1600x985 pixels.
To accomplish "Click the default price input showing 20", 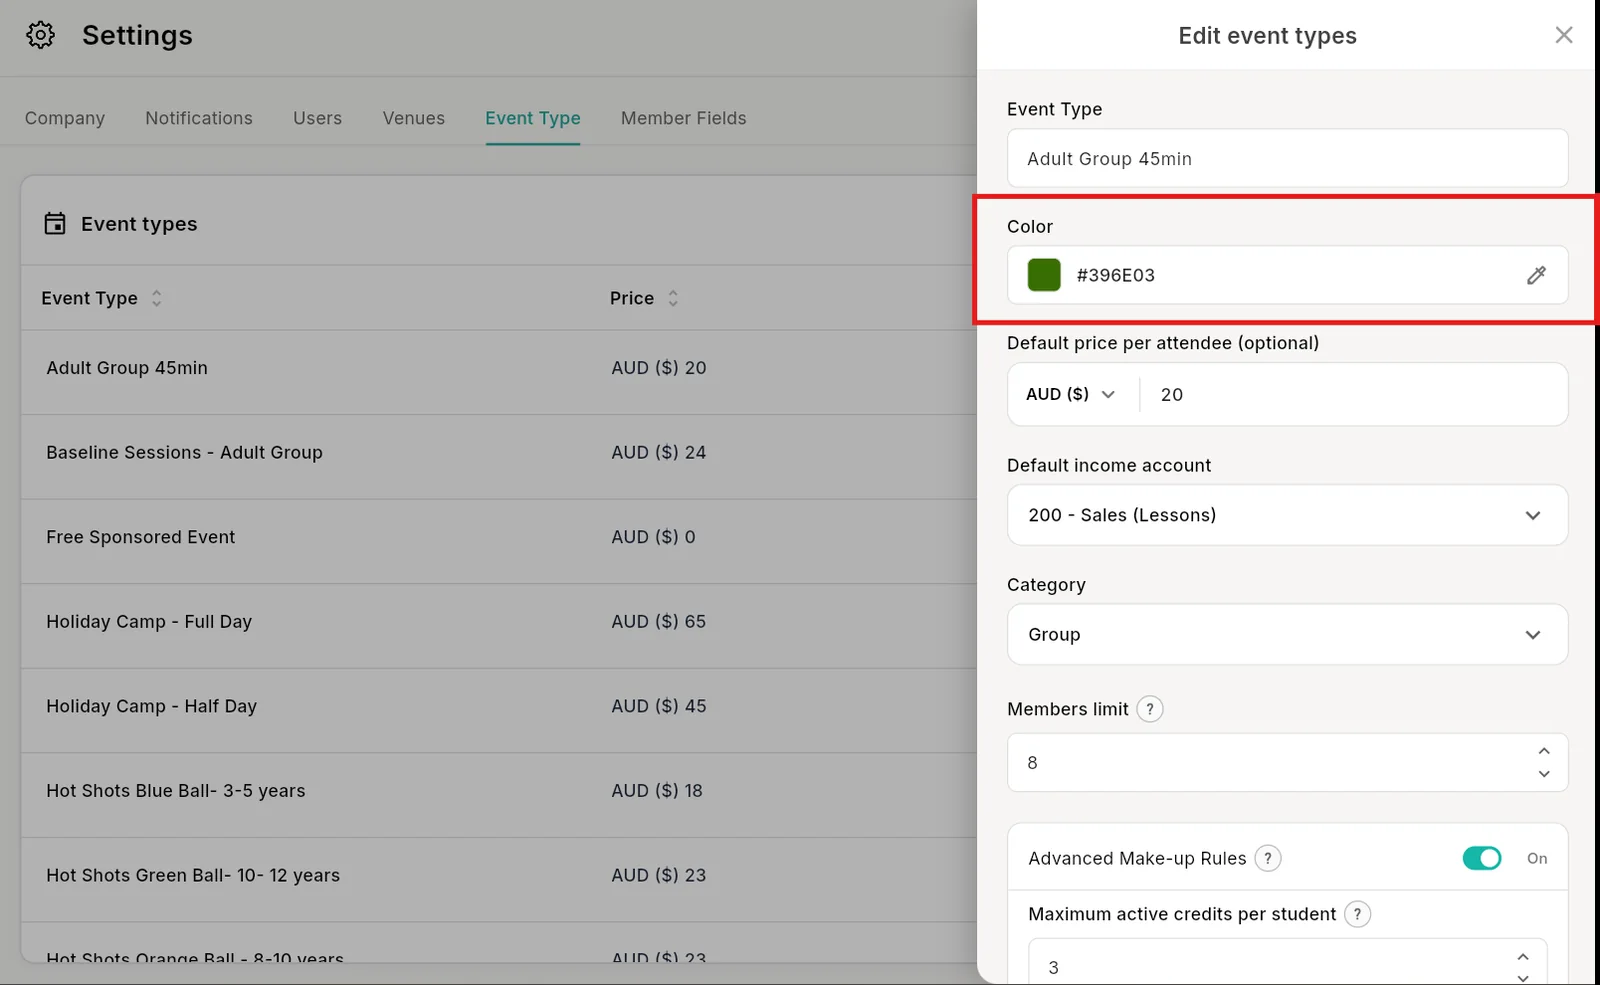I will tap(1355, 394).
